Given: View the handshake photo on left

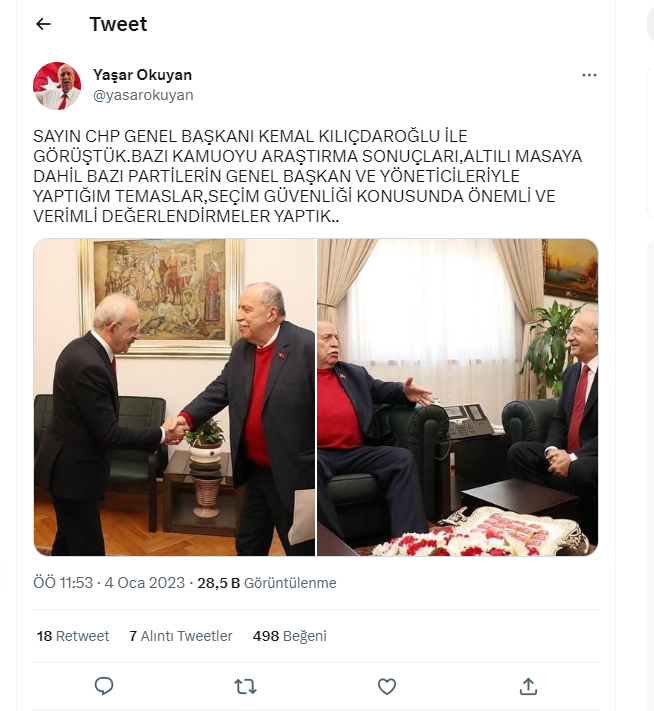Looking at the screenshot, I should (x=175, y=397).
